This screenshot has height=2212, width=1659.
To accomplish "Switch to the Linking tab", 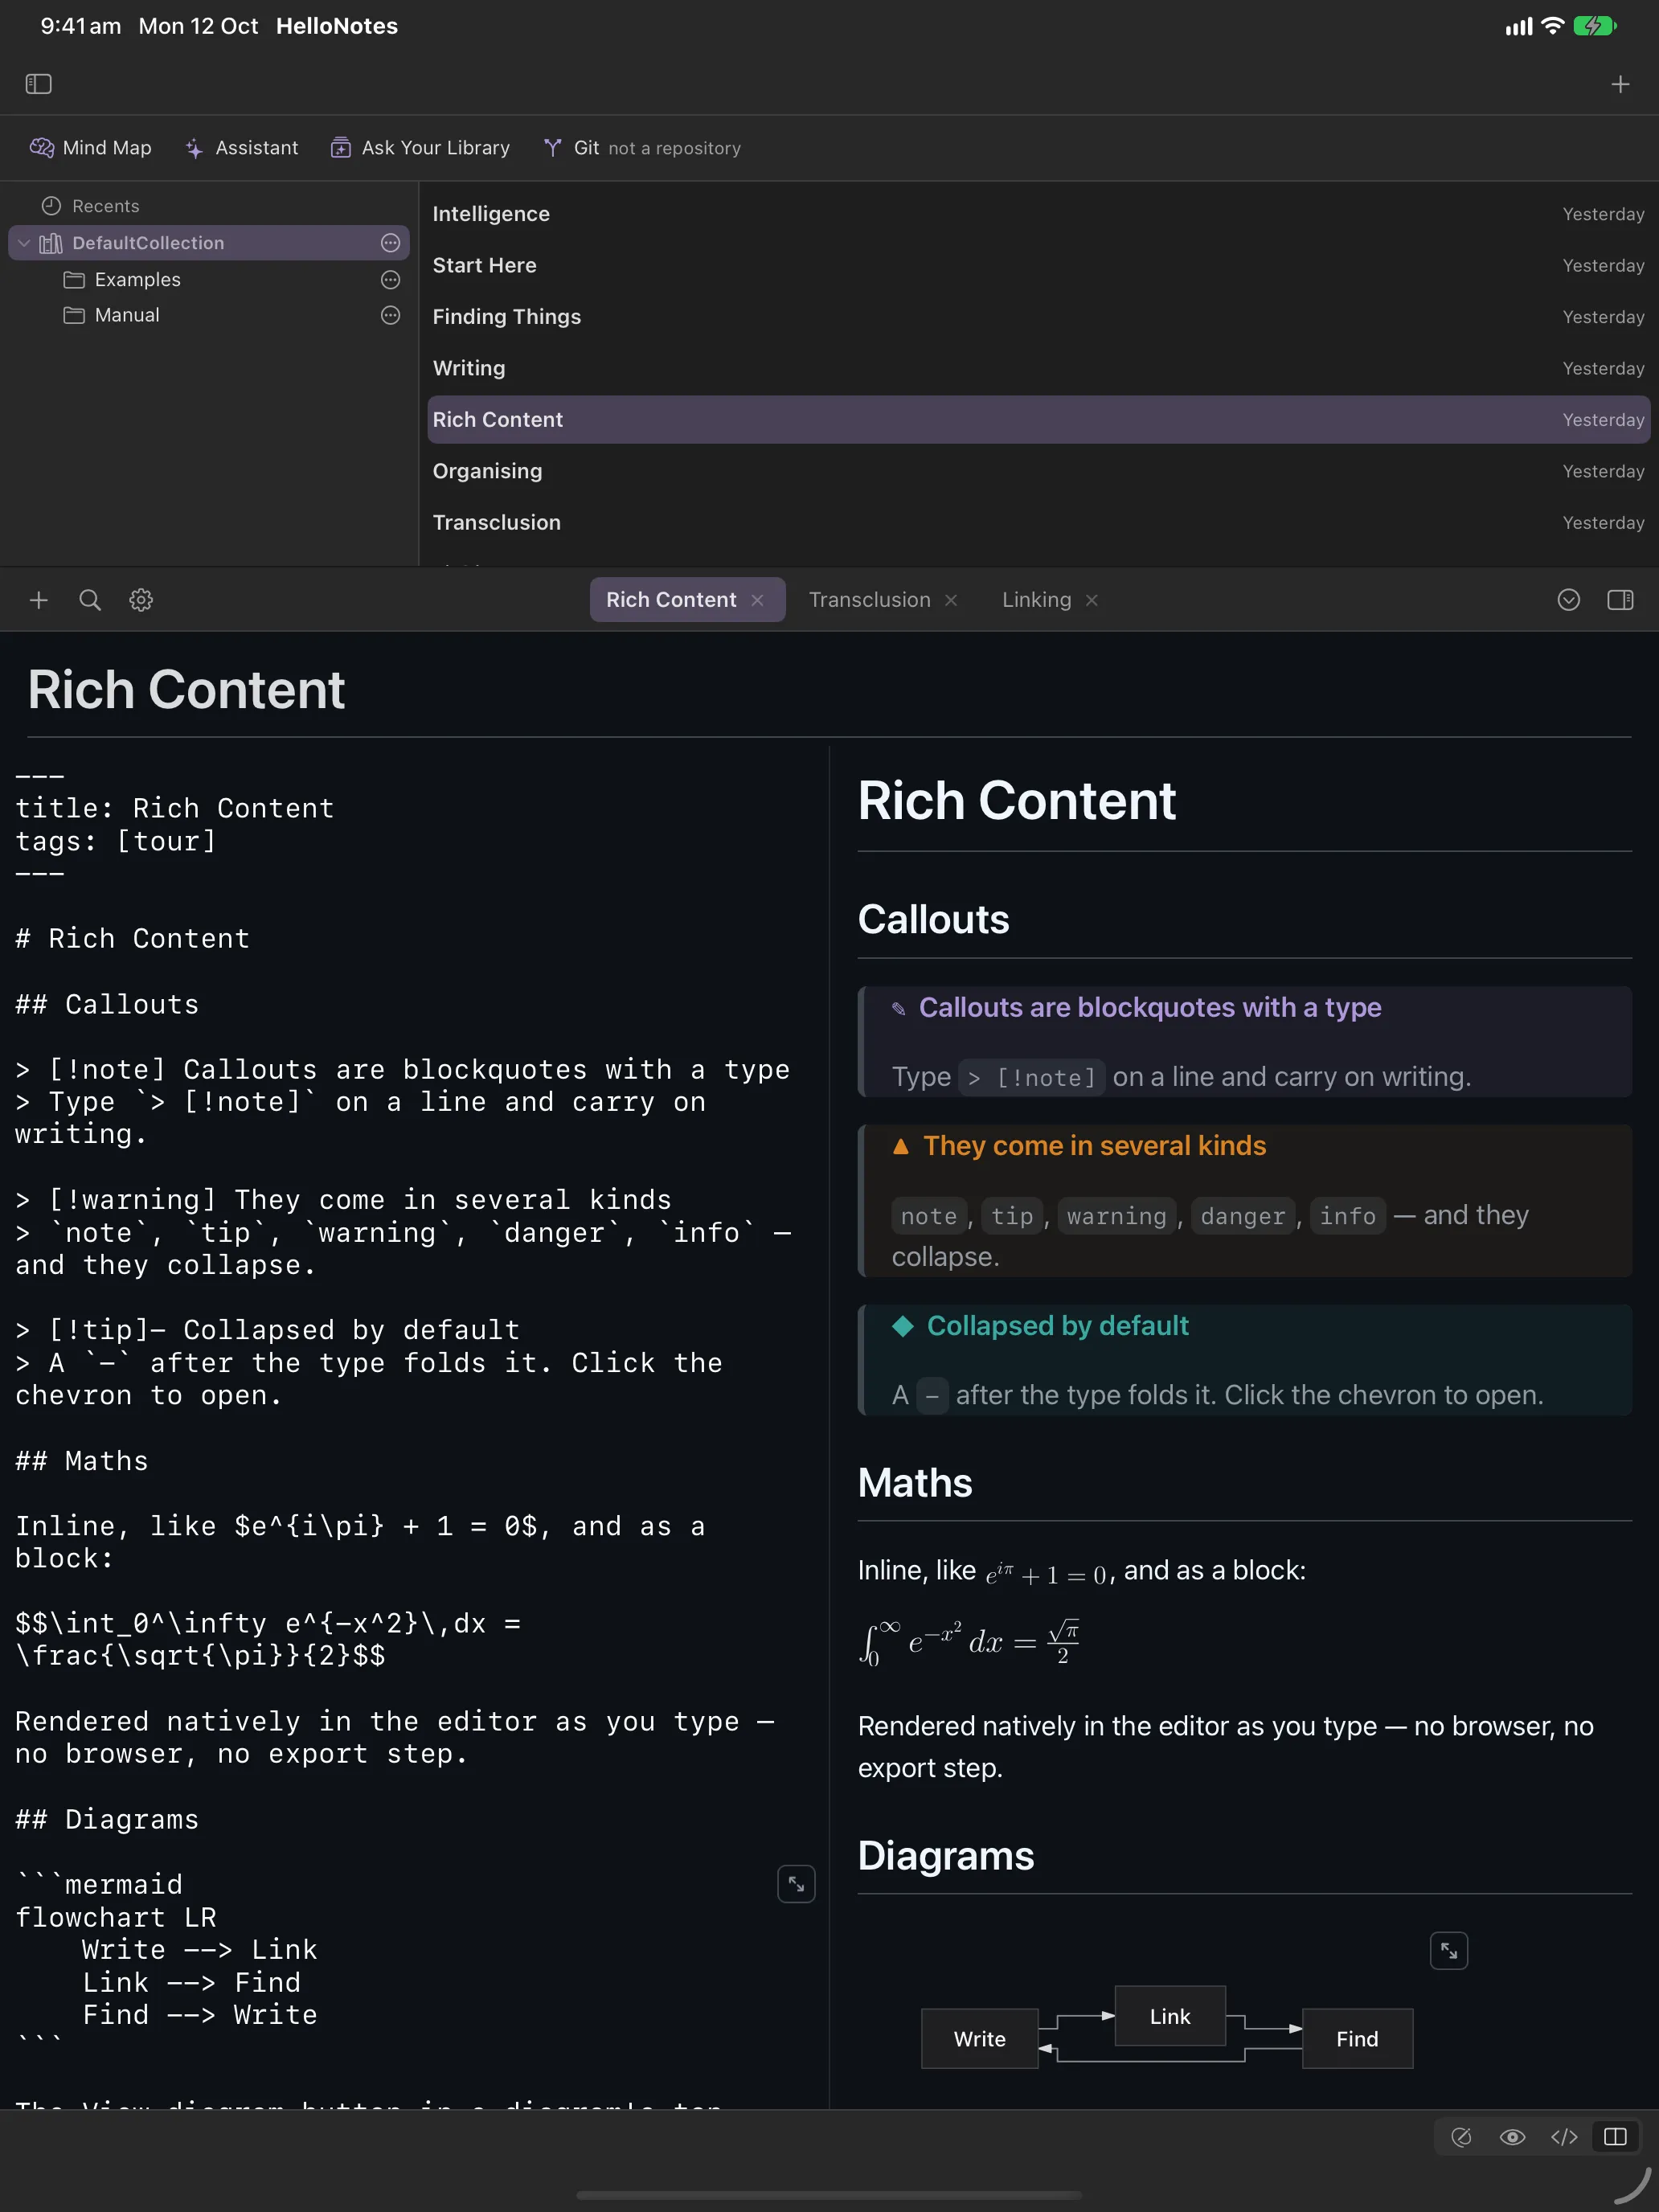I will tap(1036, 600).
